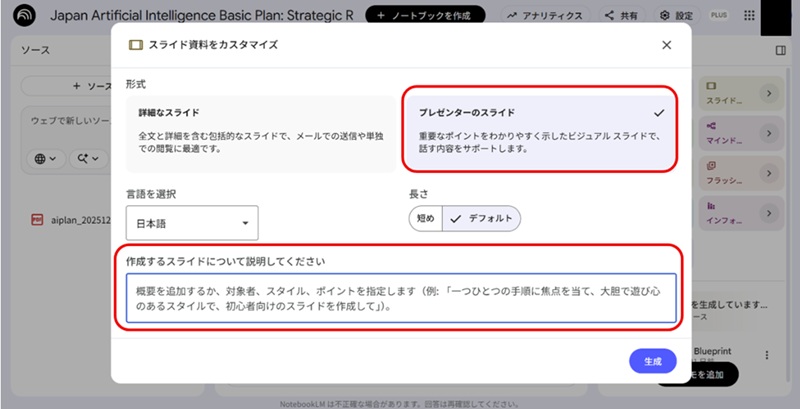Click the 生成 generate button

[653, 362]
